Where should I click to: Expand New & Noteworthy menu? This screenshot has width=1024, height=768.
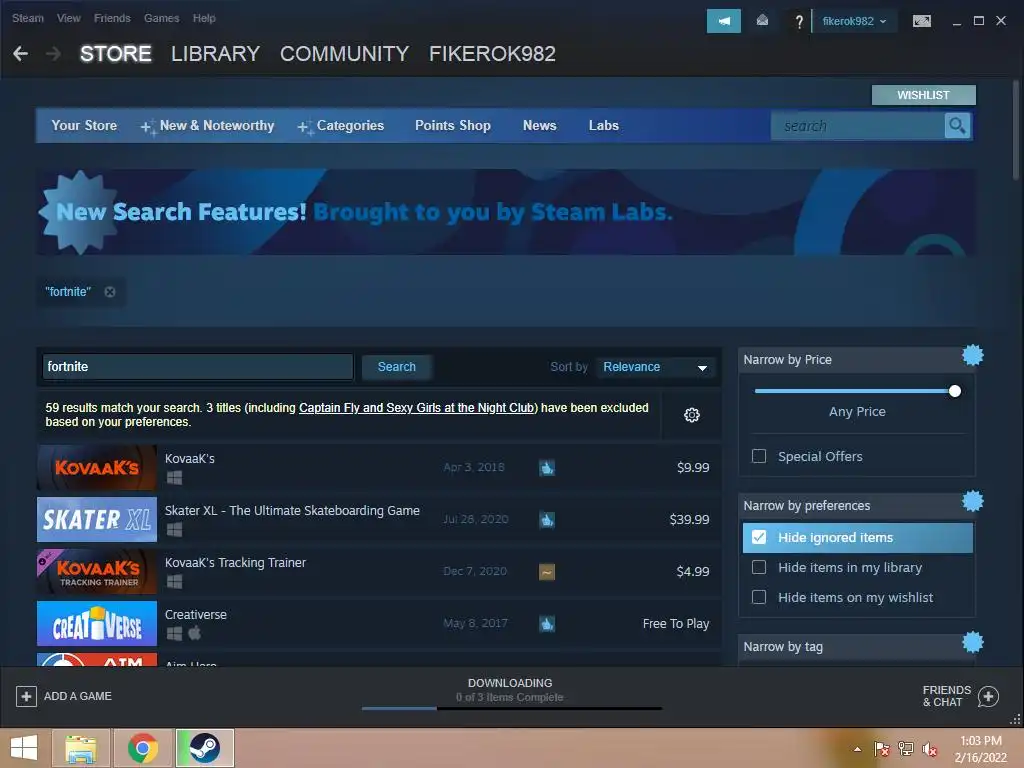[x=208, y=125]
